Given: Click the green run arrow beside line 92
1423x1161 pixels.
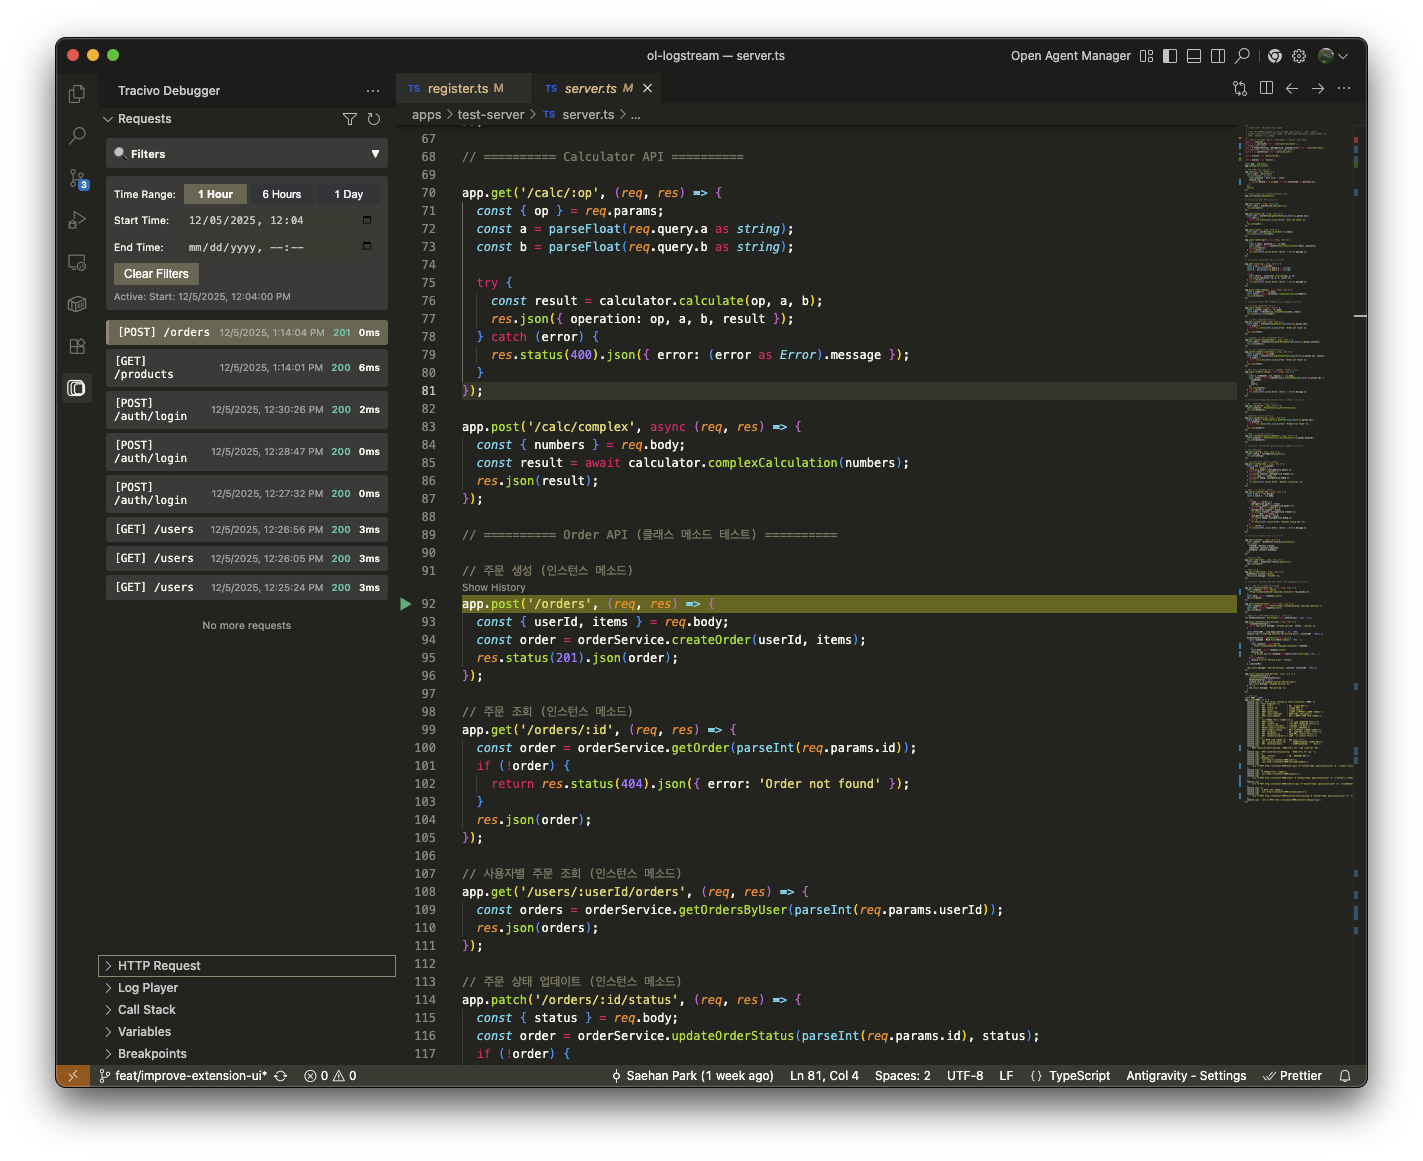Looking at the screenshot, I should [406, 604].
